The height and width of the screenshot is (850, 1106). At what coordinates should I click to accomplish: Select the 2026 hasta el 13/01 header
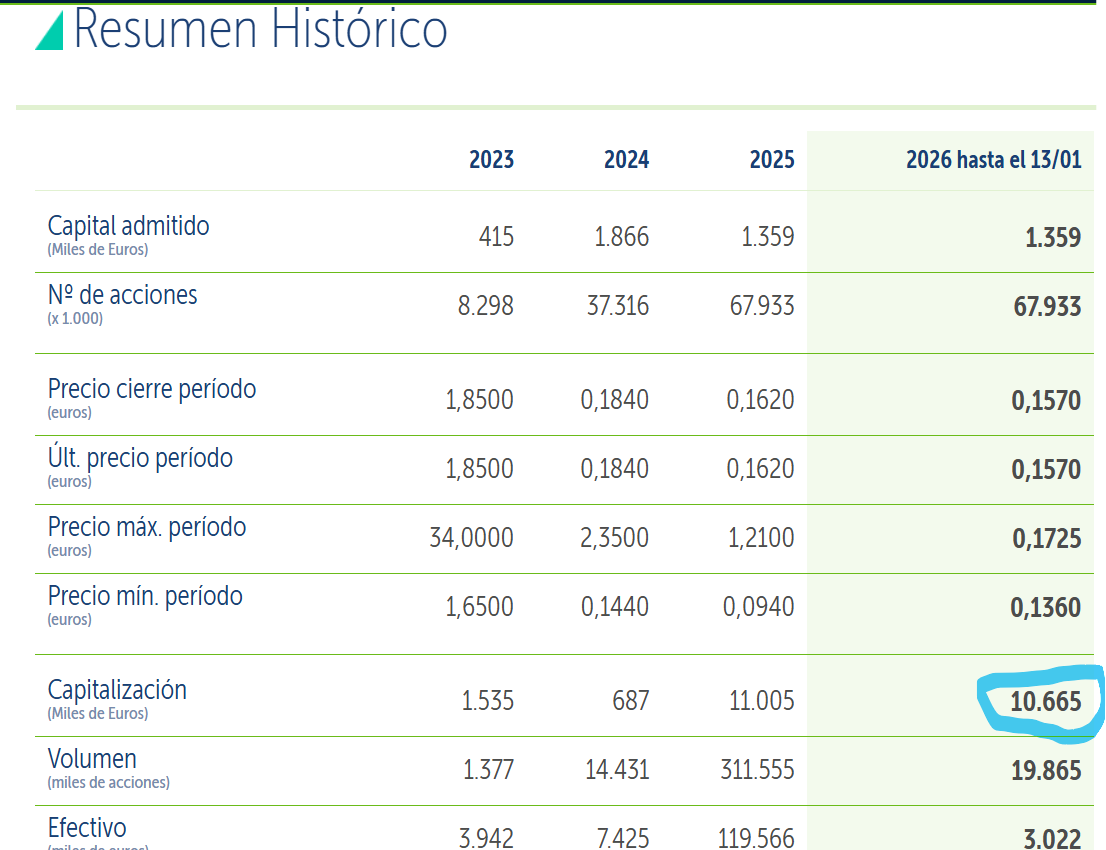(994, 159)
